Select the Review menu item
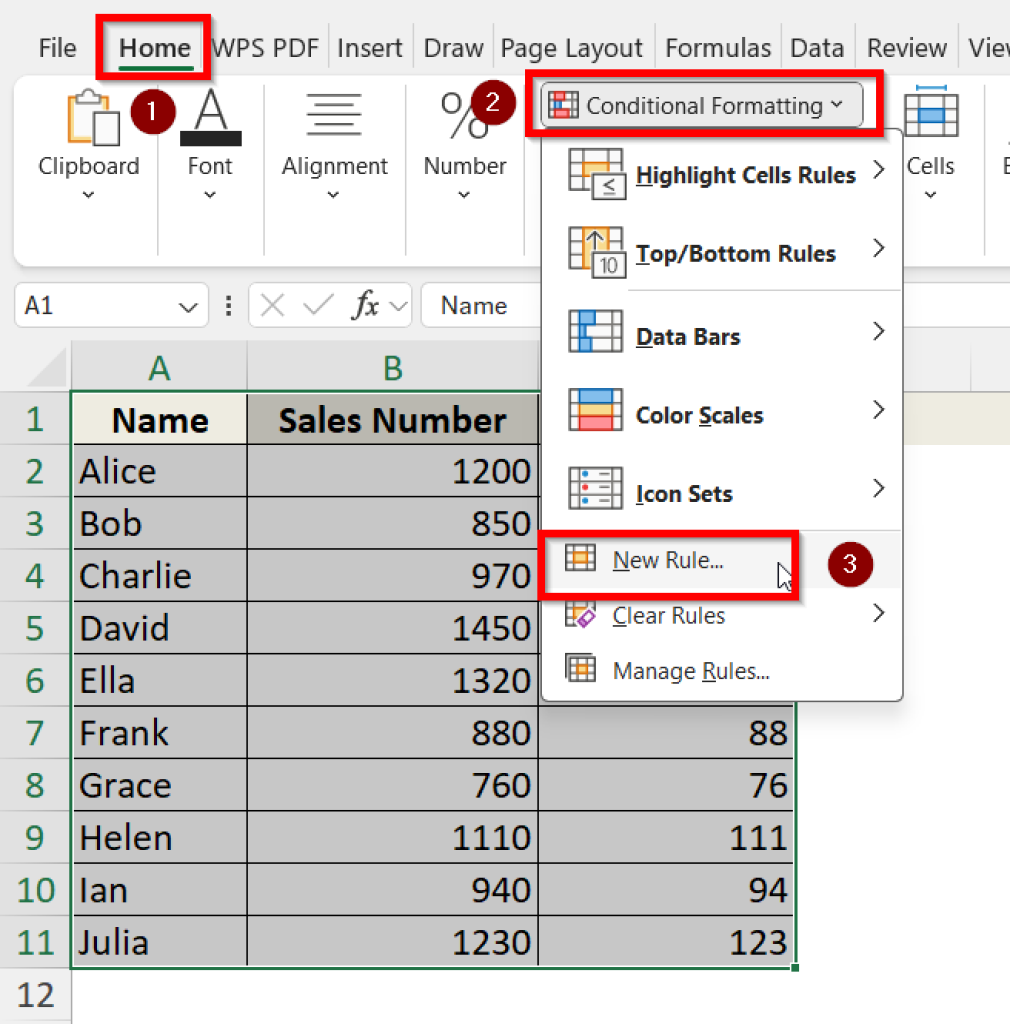The width and height of the screenshot is (1010, 1024). [x=905, y=46]
